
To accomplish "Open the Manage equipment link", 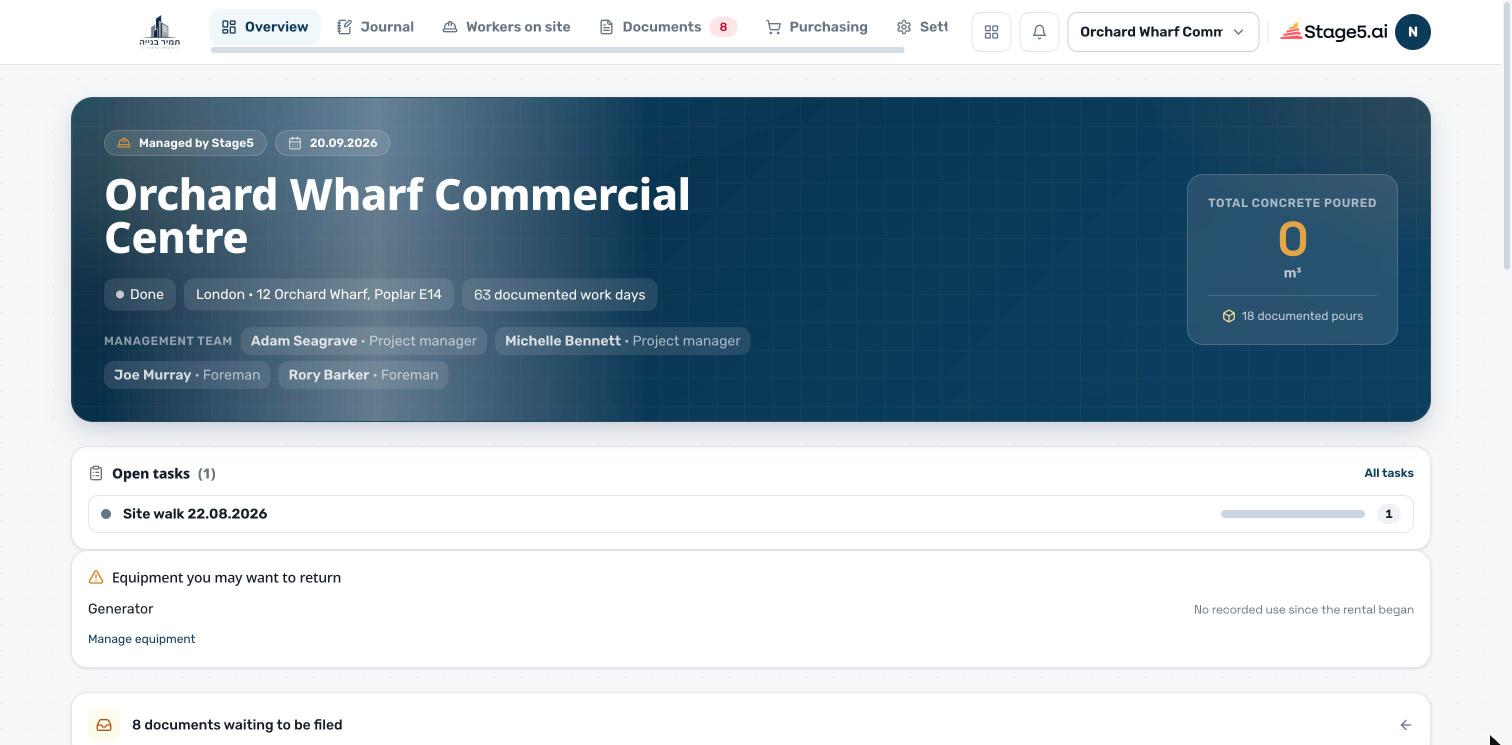I will [x=142, y=639].
